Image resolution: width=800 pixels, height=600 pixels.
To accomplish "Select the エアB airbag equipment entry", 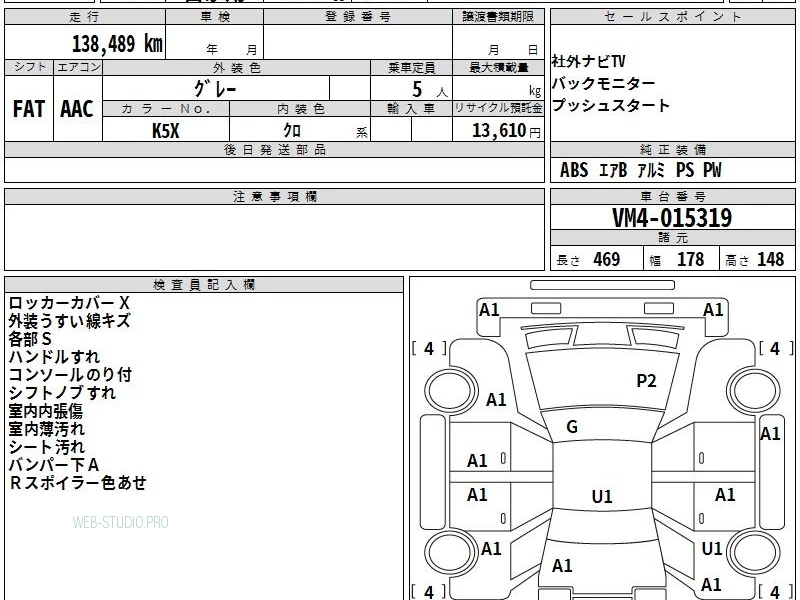I will pos(612,170).
